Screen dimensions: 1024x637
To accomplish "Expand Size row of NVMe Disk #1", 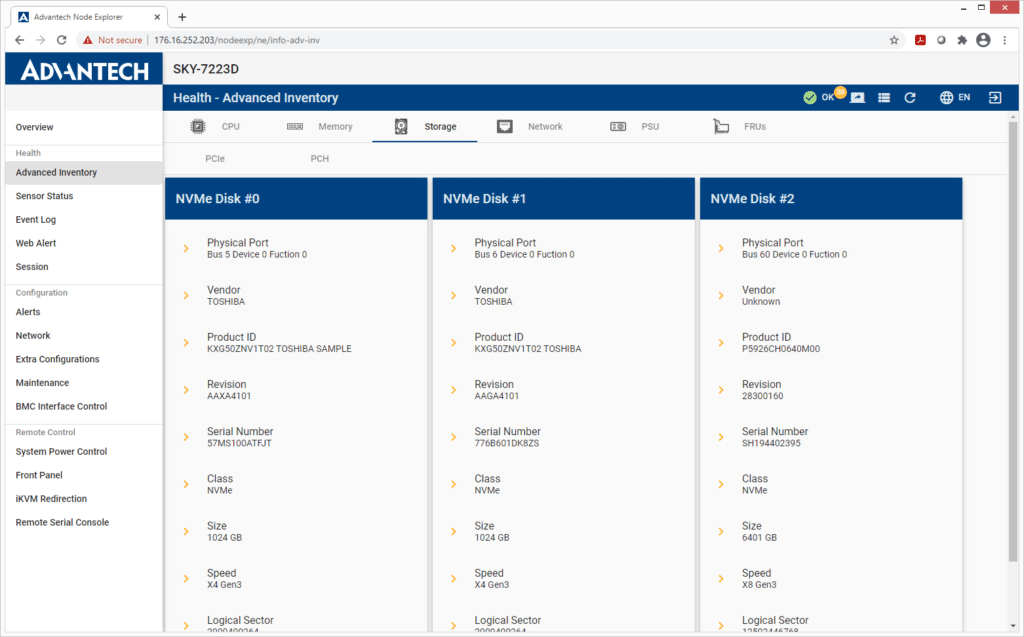I will click(x=453, y=531).
